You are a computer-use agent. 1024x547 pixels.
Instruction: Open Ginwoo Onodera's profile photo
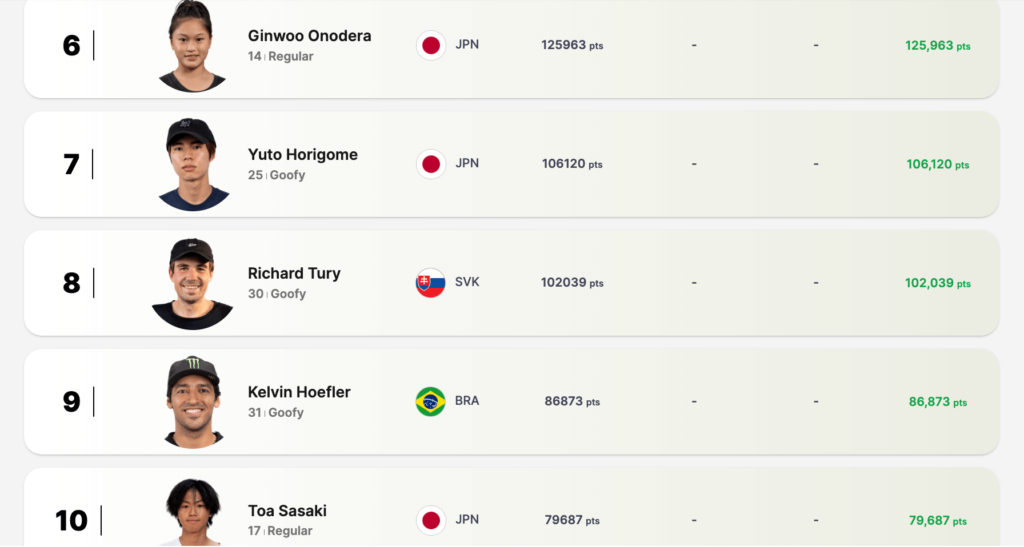tap(192, 47)
